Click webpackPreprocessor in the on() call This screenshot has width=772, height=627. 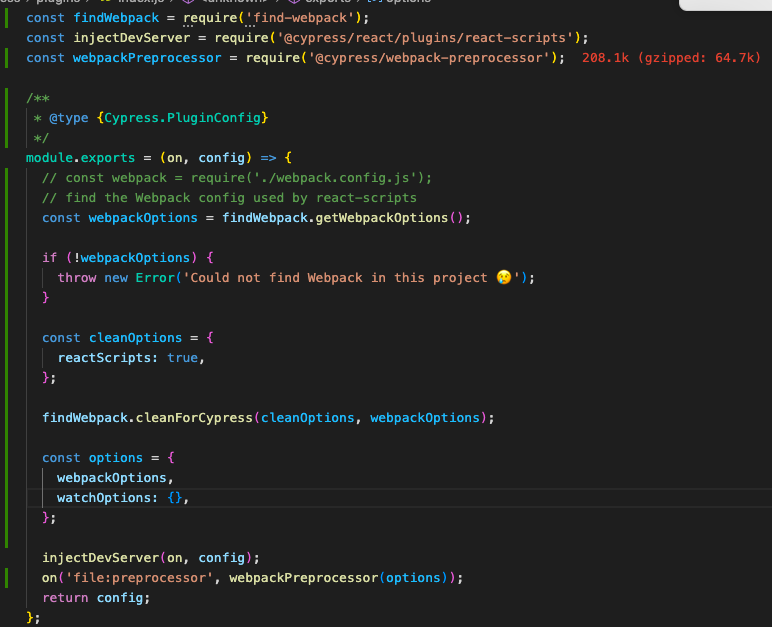tap(304, 578)
